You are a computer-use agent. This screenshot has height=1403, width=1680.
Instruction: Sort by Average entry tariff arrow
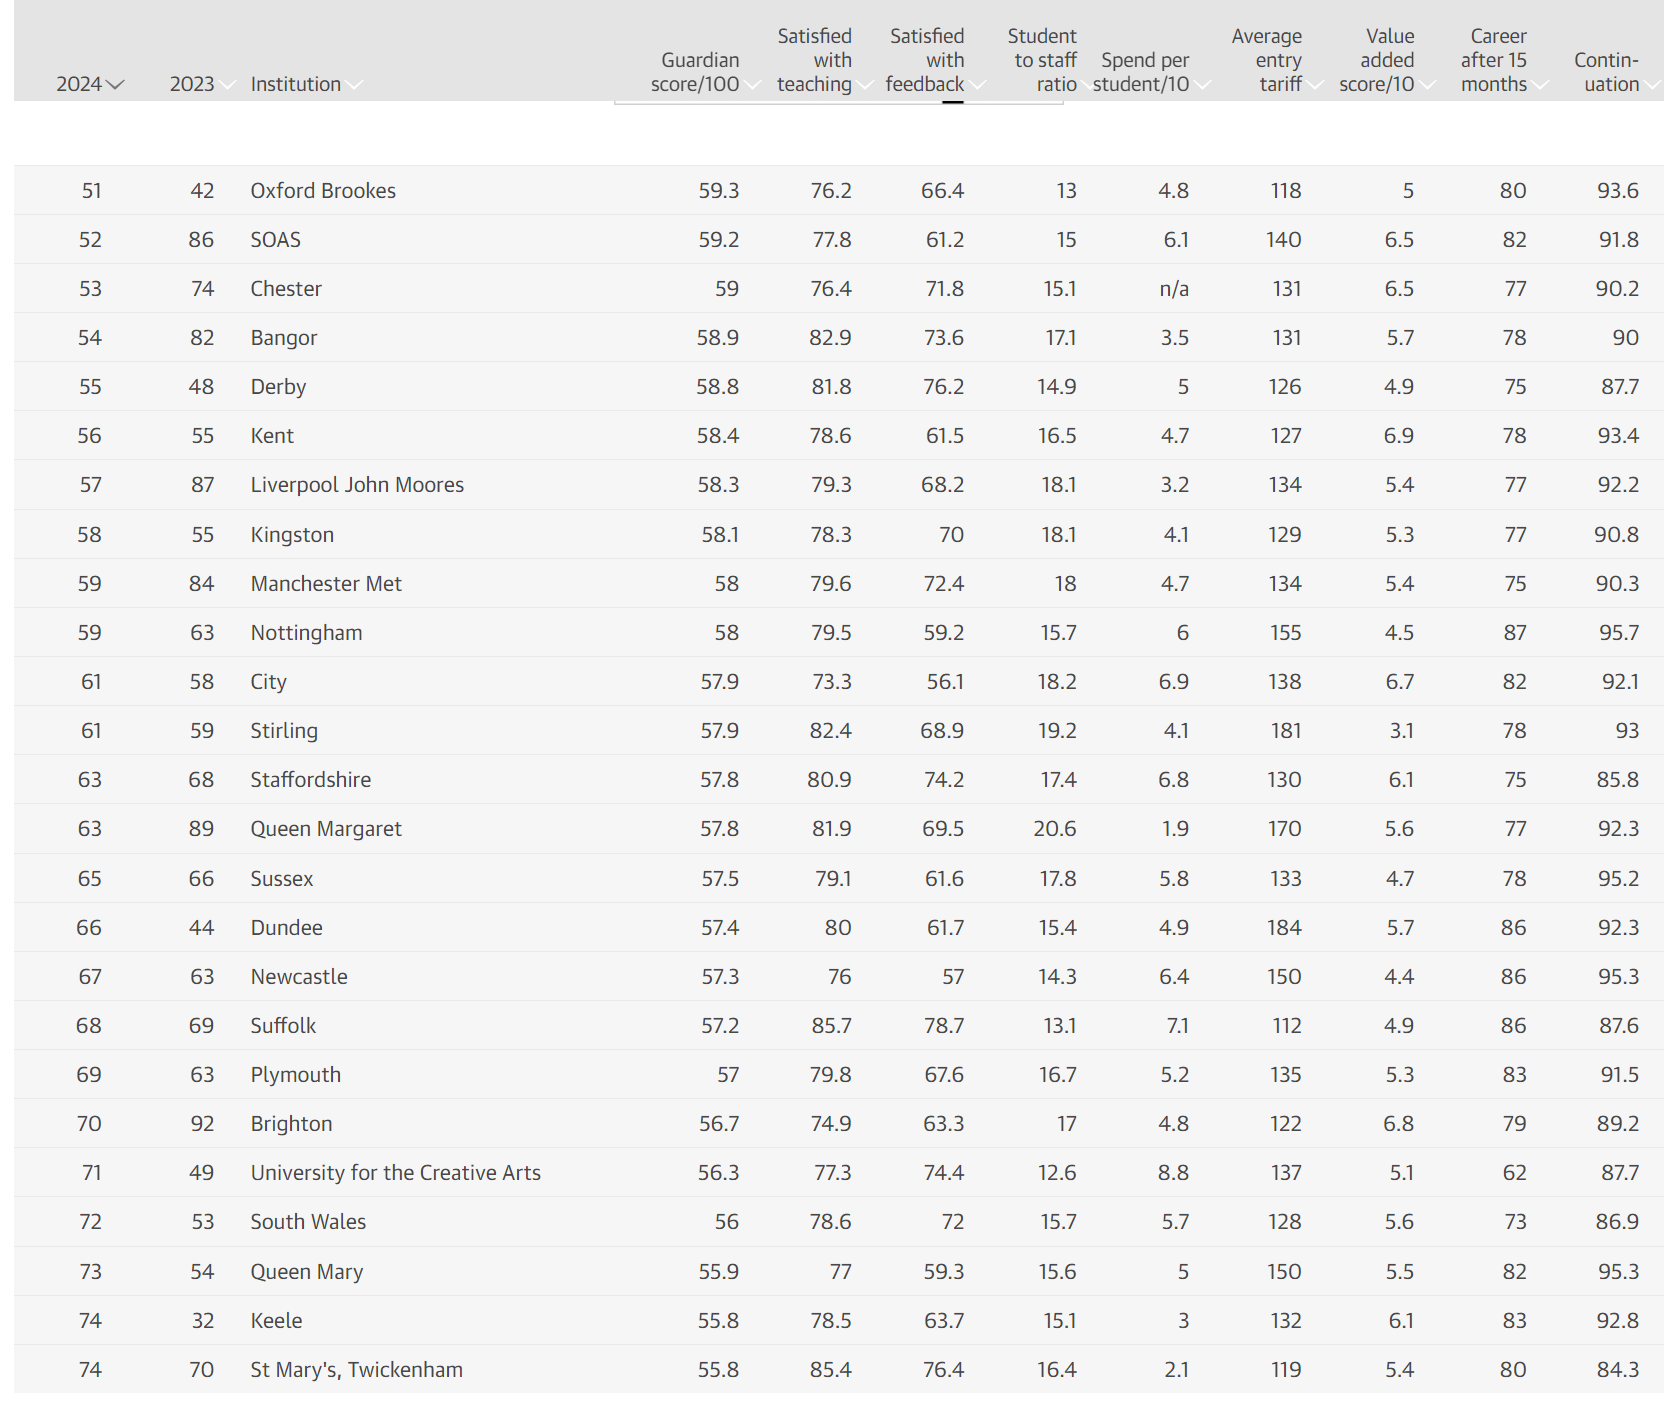(x=1315, y=85)
